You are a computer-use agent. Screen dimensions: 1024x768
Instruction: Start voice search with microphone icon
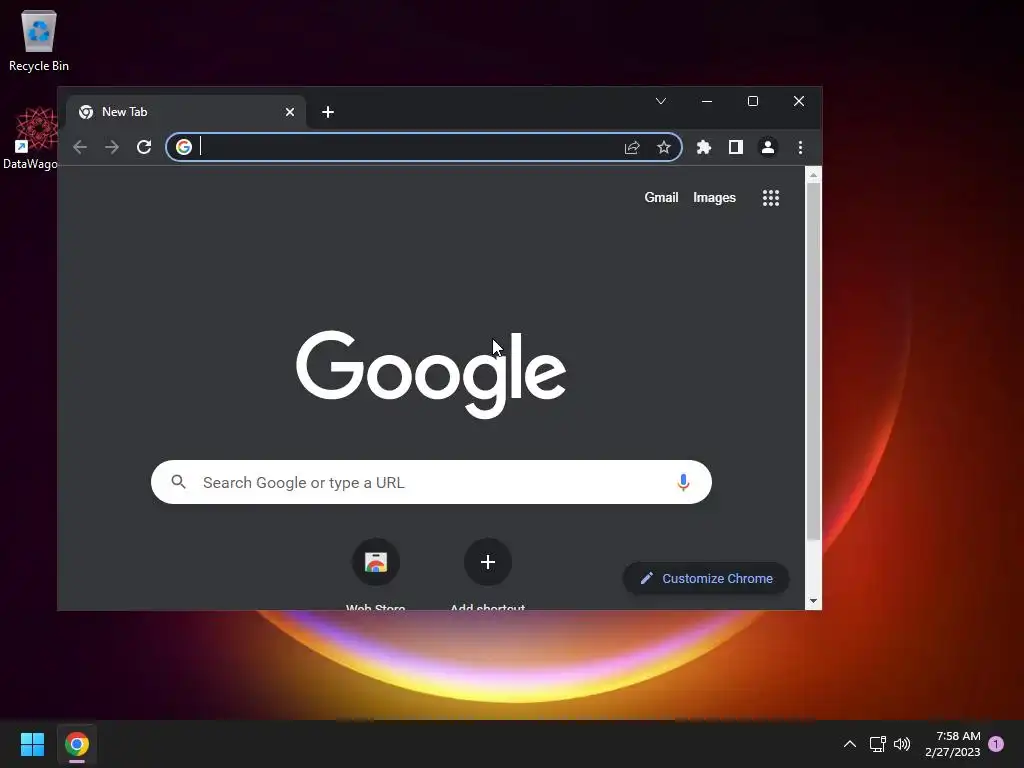click(683, 482)
